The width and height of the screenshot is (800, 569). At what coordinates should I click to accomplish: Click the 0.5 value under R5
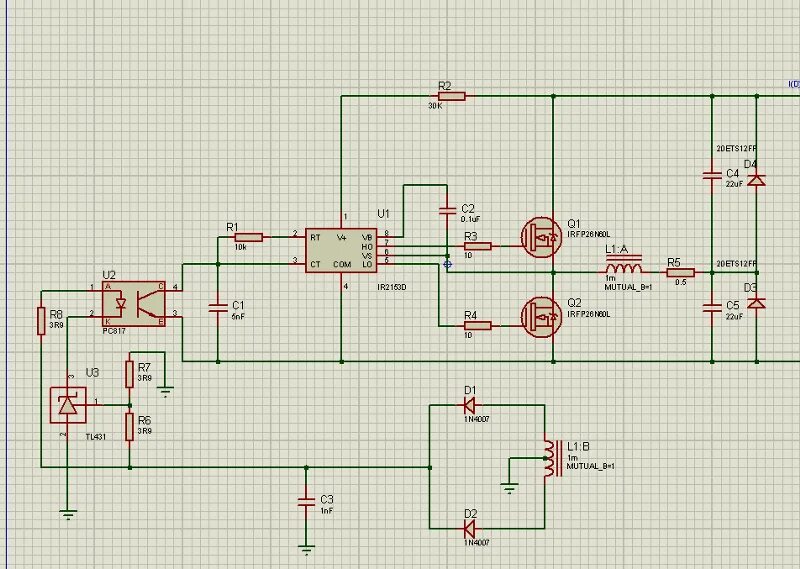(681, 282)
